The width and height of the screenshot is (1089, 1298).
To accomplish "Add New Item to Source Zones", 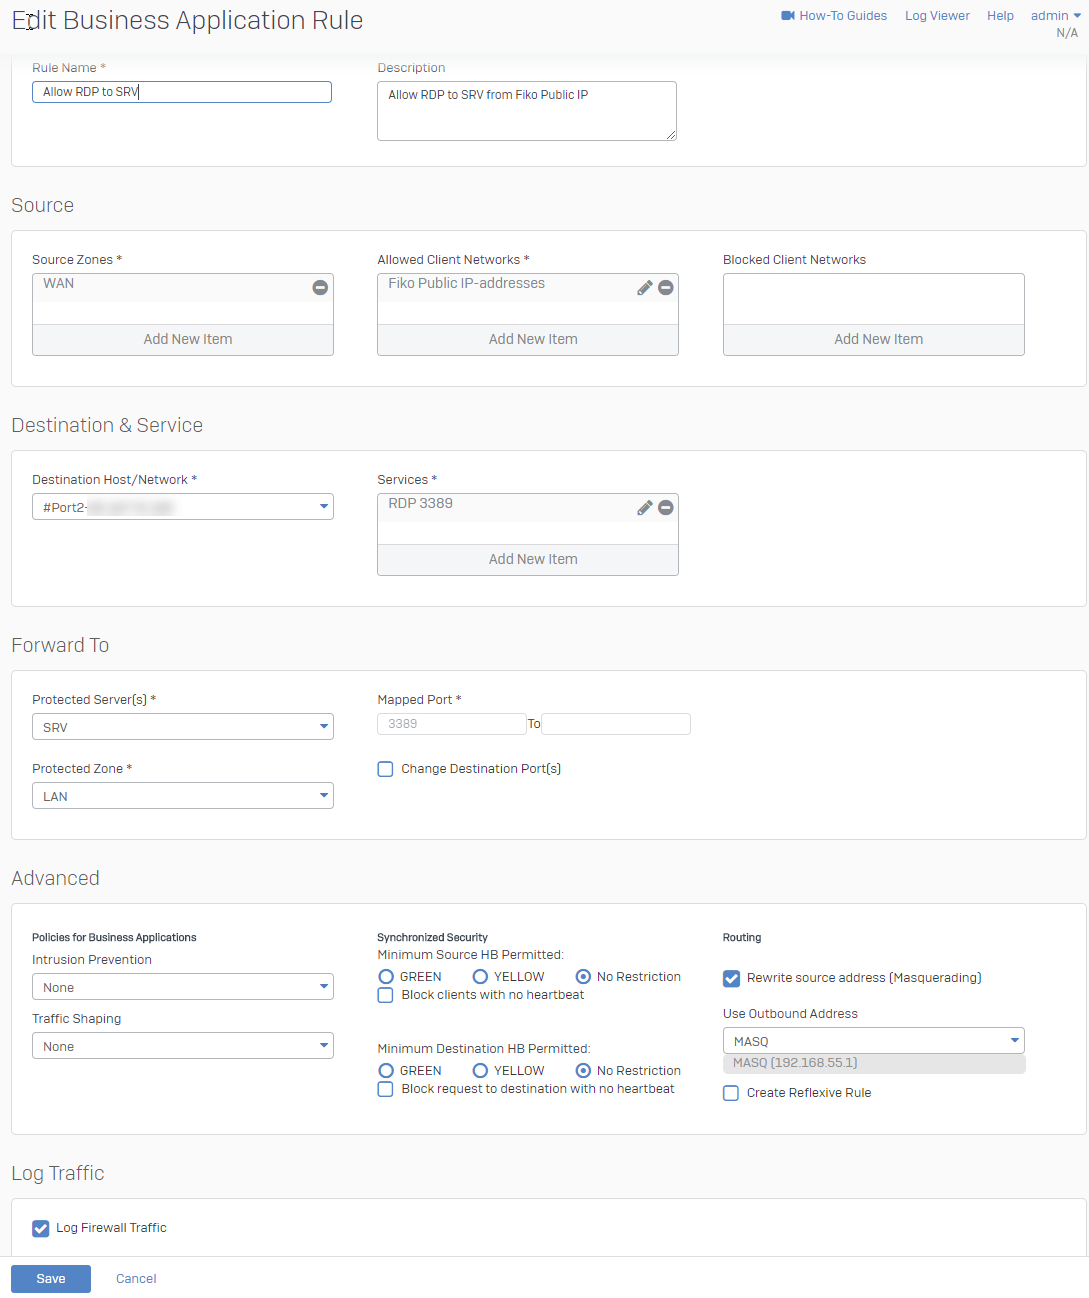I will 183,340.
